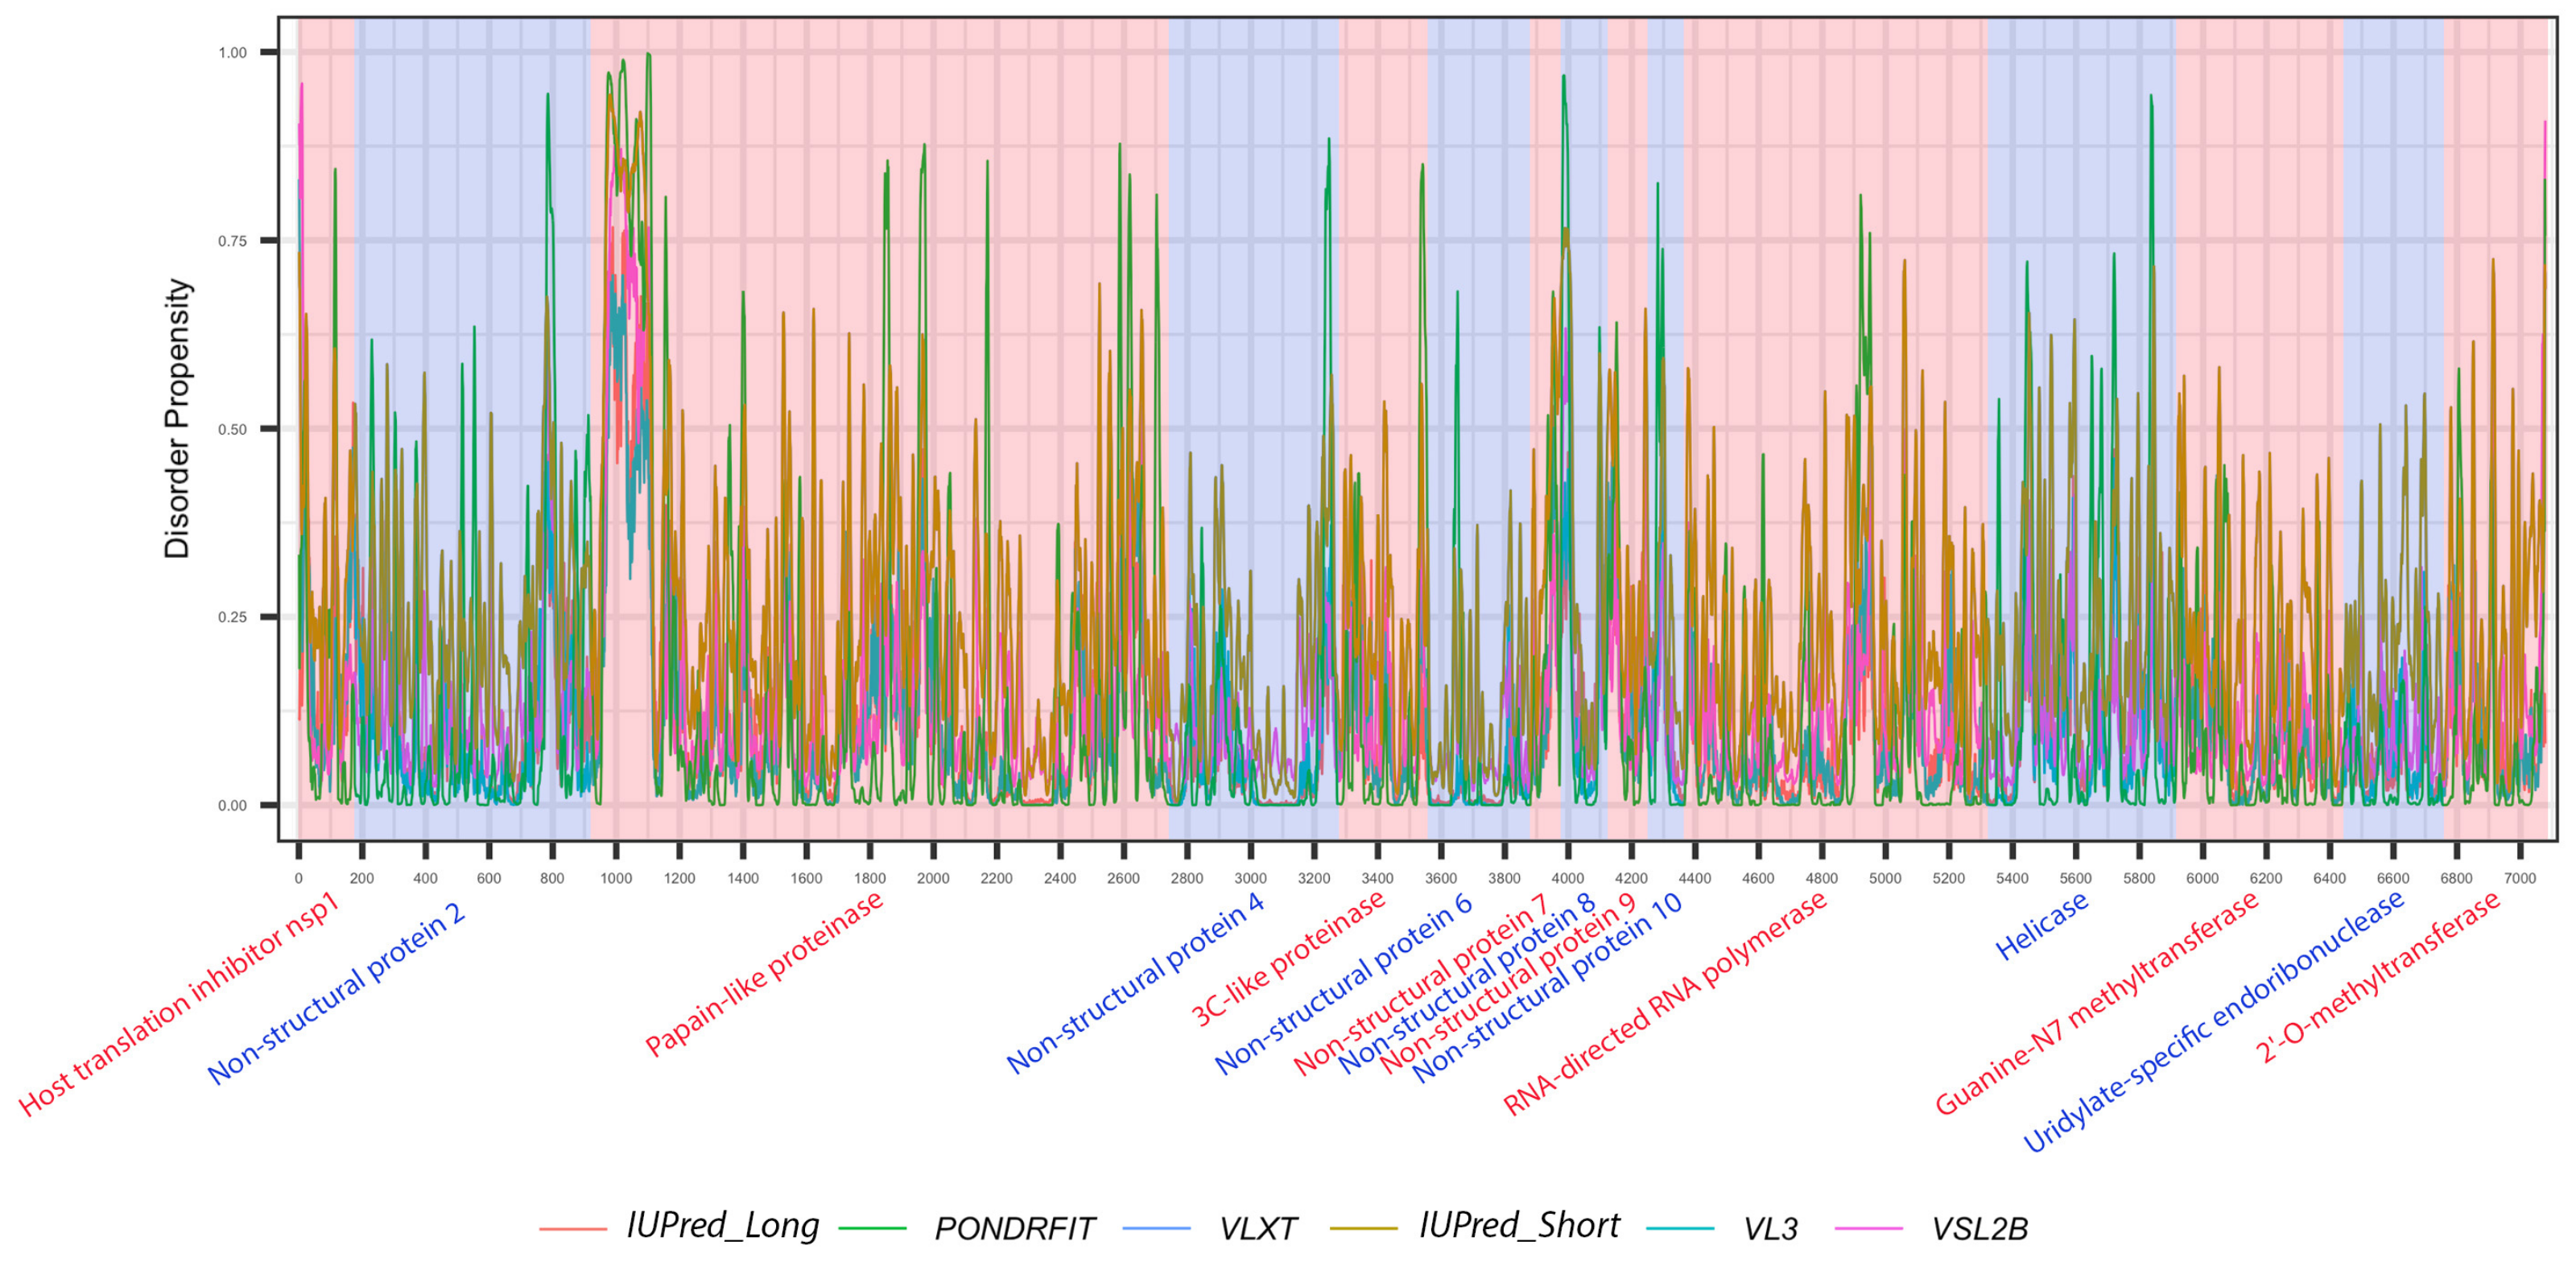
Task: Click the Non-structural protein 2 label
Action: 336,993
